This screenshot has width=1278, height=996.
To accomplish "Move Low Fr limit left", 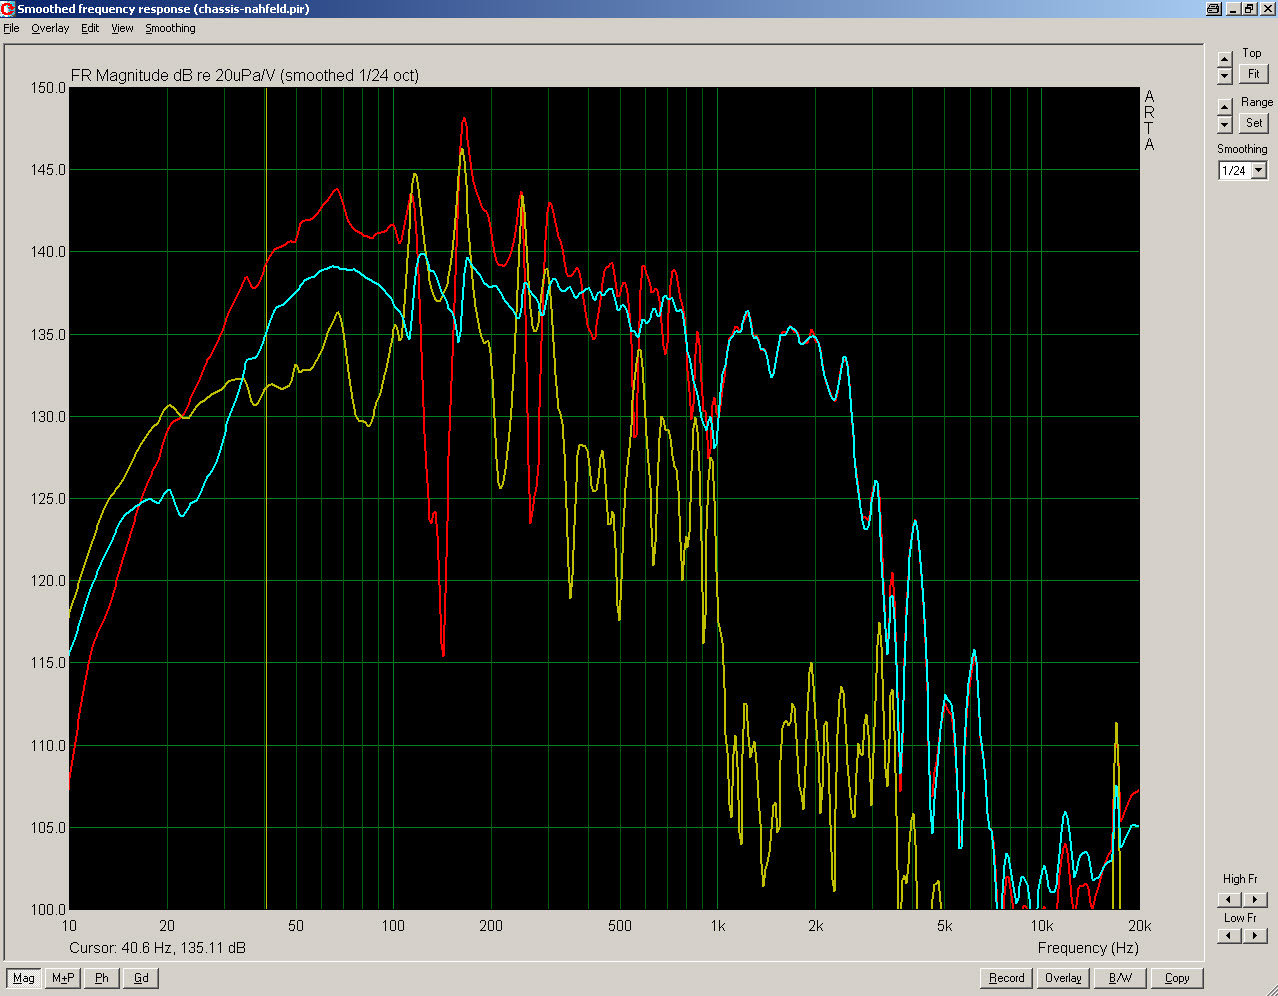I will point(1229,936).
